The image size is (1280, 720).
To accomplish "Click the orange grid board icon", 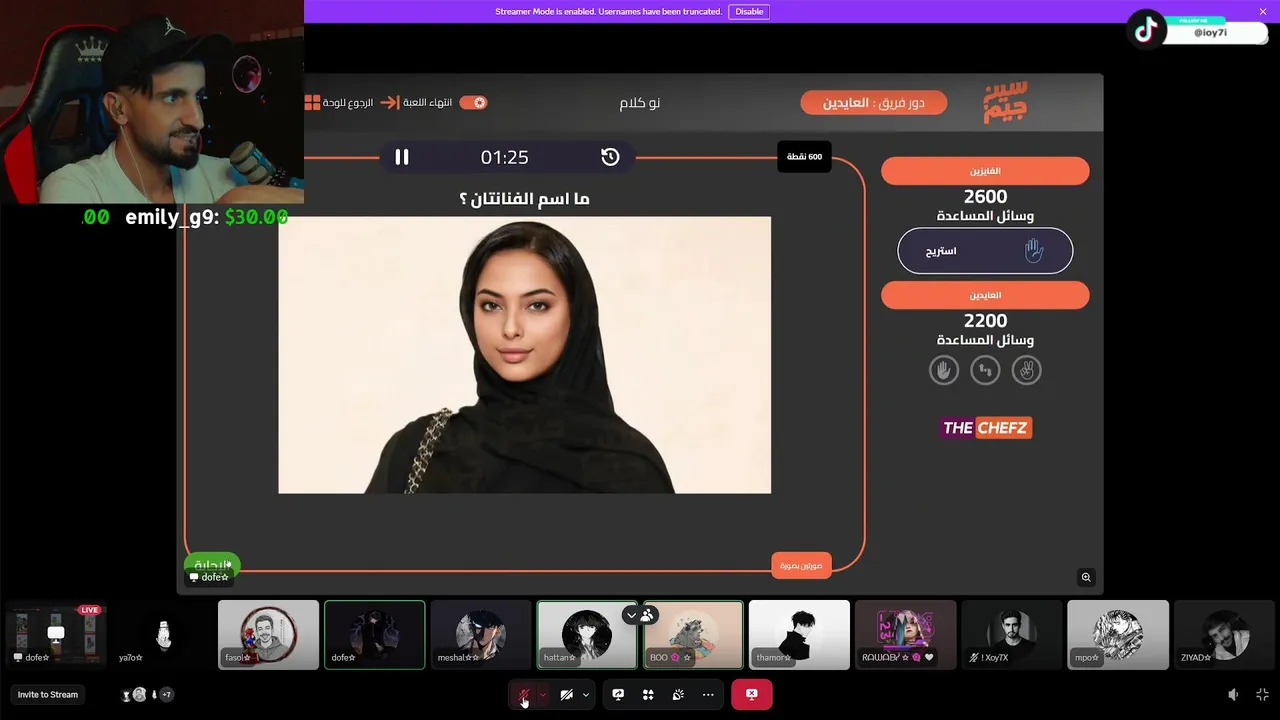I will click(x=312, y=102).
